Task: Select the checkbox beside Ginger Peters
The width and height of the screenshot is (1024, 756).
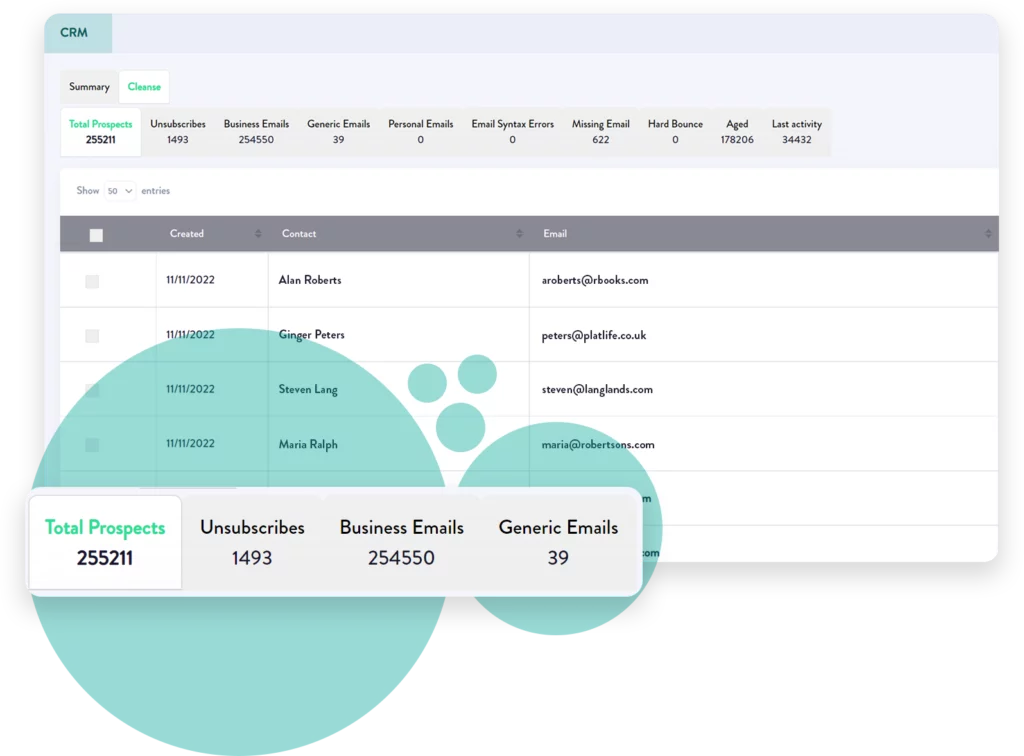Action: 92,336
